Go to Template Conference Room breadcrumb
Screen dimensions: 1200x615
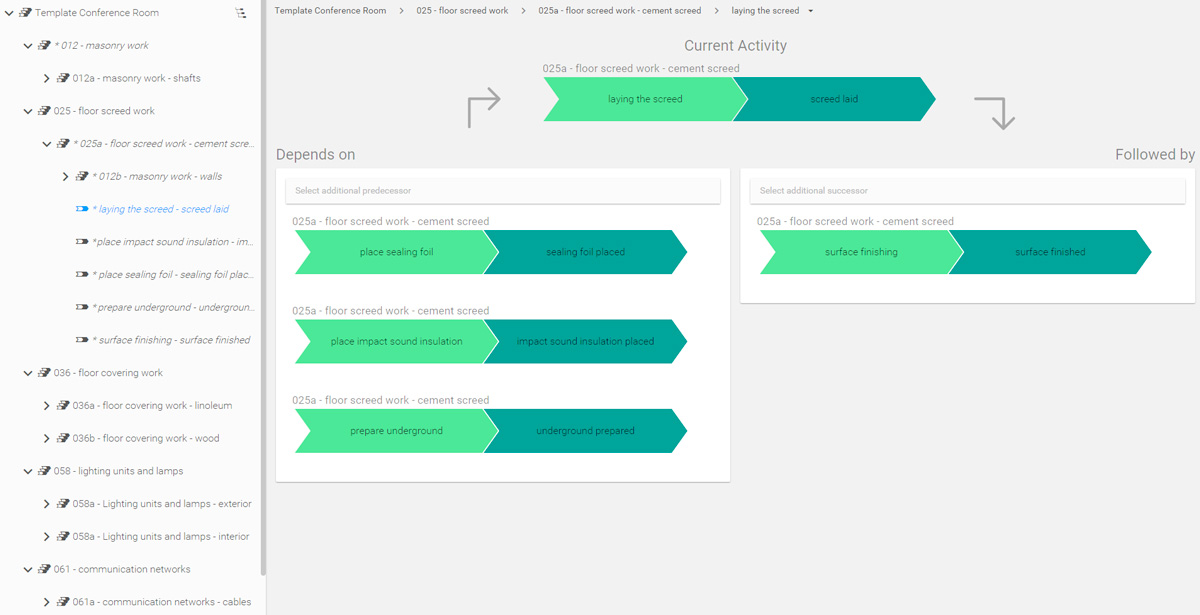(330, 10)
